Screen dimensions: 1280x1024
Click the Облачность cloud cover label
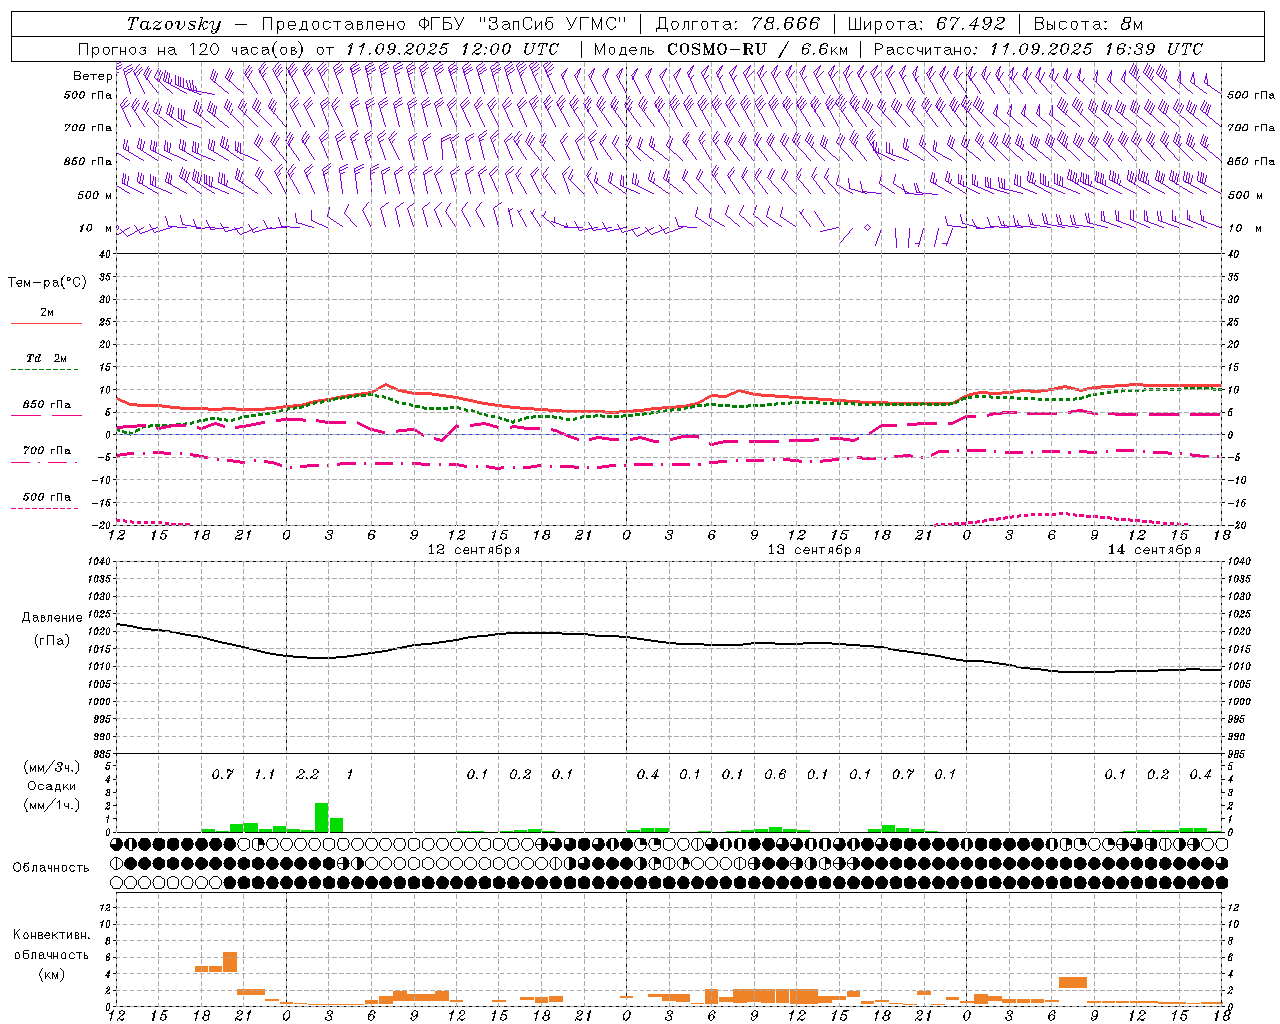point(51,868)
